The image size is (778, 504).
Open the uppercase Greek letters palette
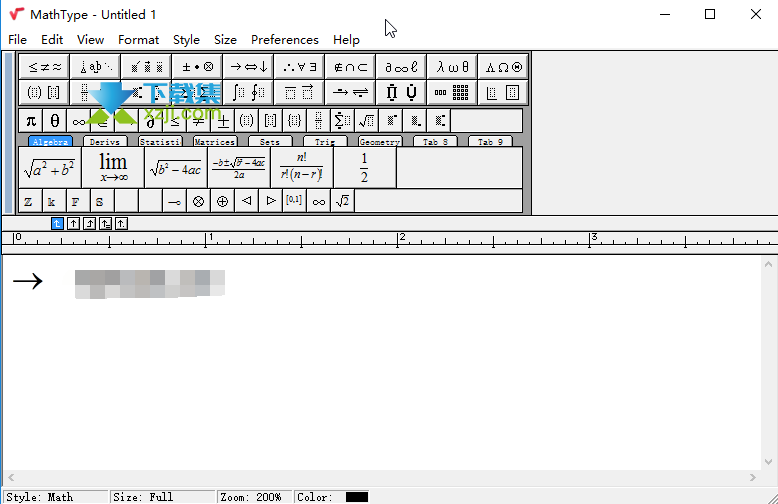(x=504, y=67)
